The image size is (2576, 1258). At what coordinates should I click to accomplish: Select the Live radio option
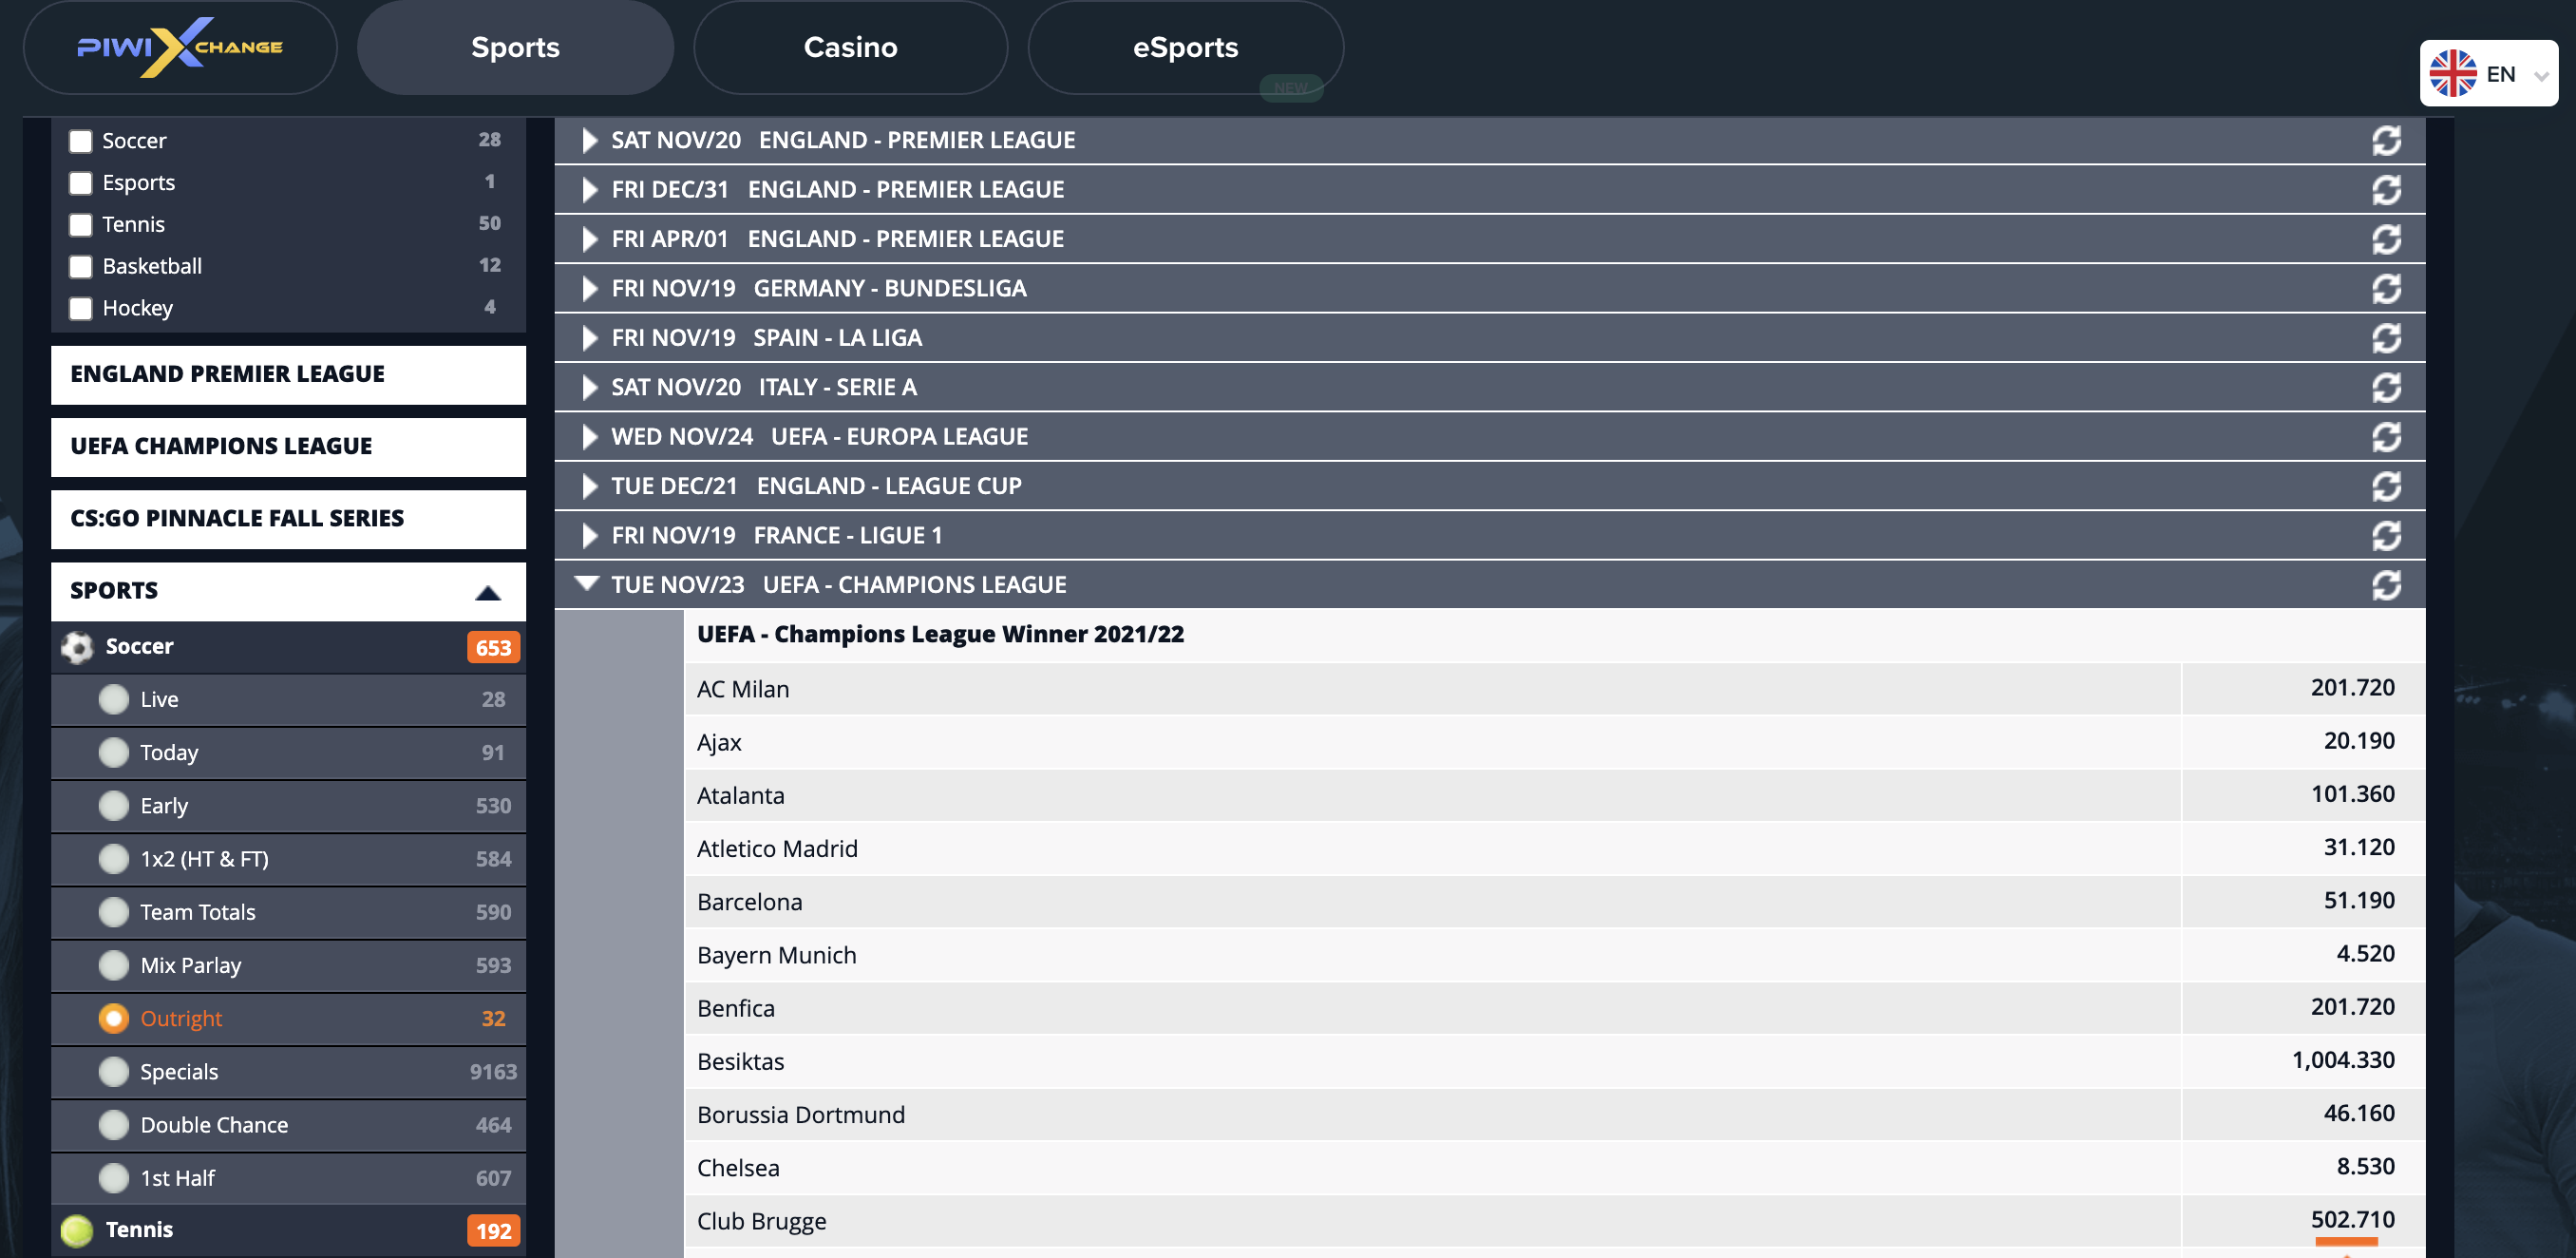(x=114, y=700)
